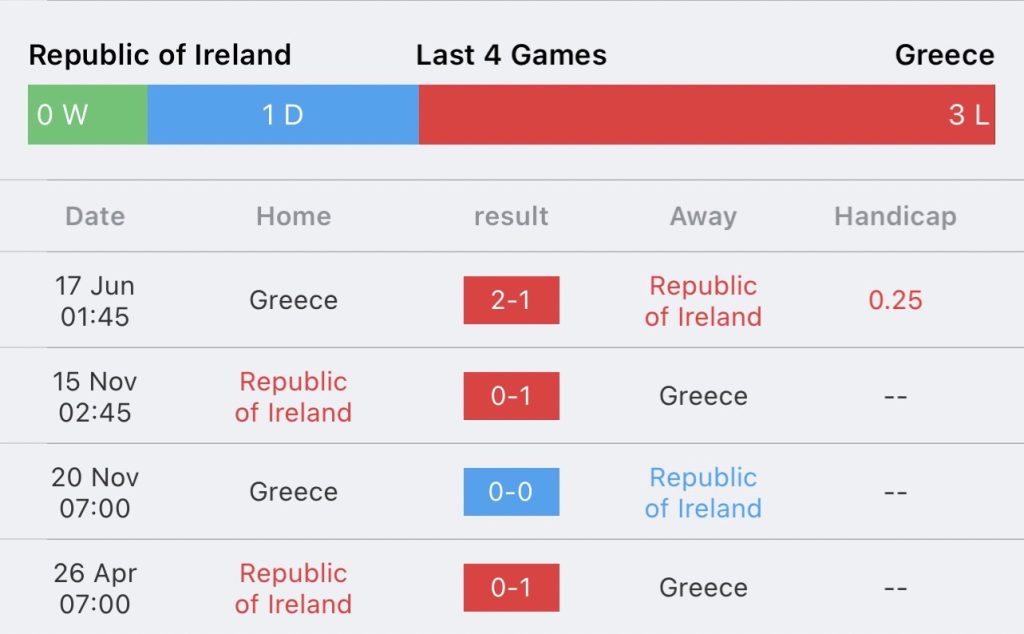
Task: Select the Home column header
Action: 293,216
